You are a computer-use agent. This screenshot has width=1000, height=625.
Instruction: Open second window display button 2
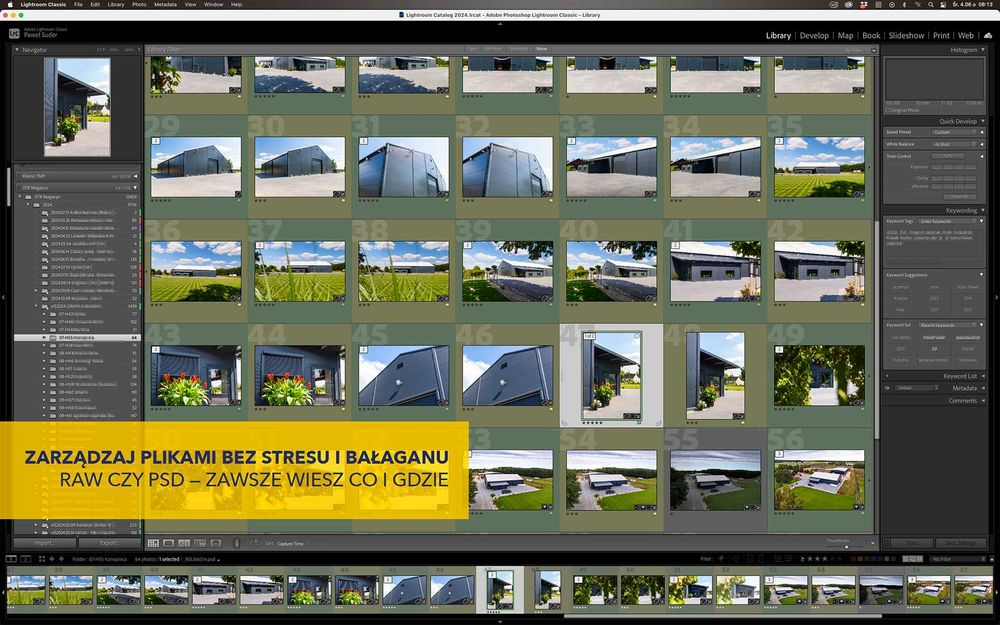pyautogui.click(x=26, y=559)
